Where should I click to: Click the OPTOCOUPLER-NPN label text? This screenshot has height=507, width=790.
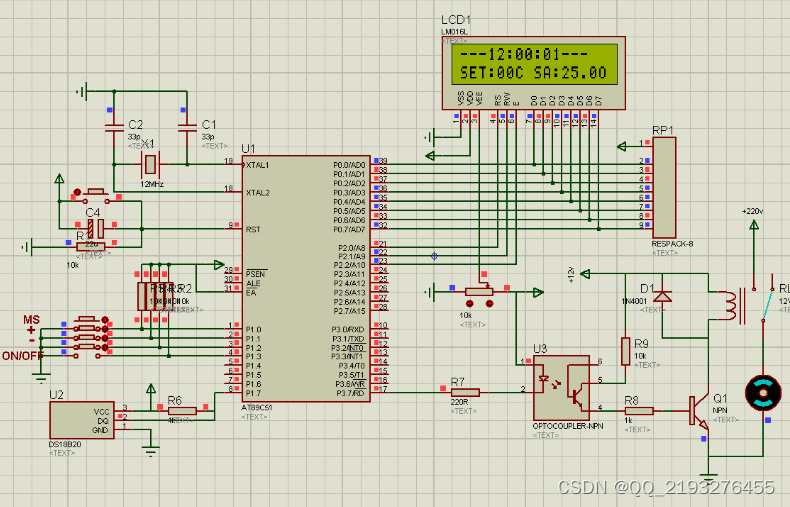568,426
